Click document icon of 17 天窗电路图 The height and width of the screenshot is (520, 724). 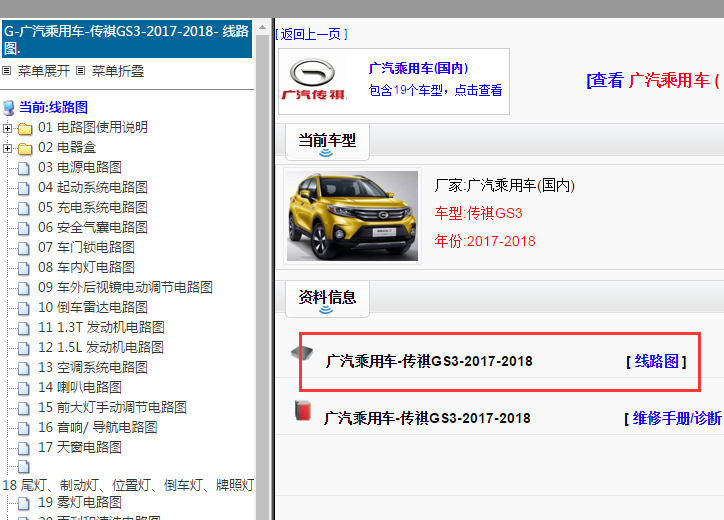(x=24, y=448)
